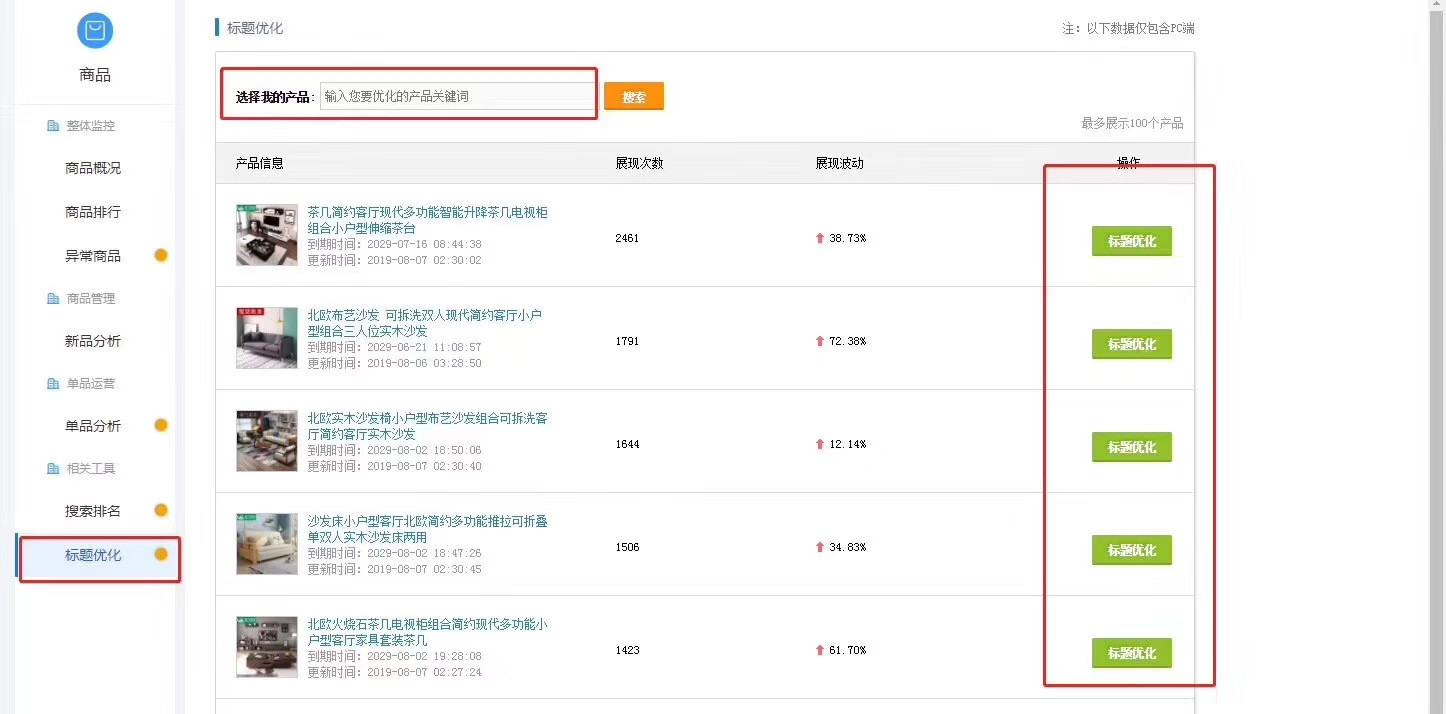This screenshot has width=1446, height=714.
Task: Go to 异常商品 menu item
Action: click(93, 256)
